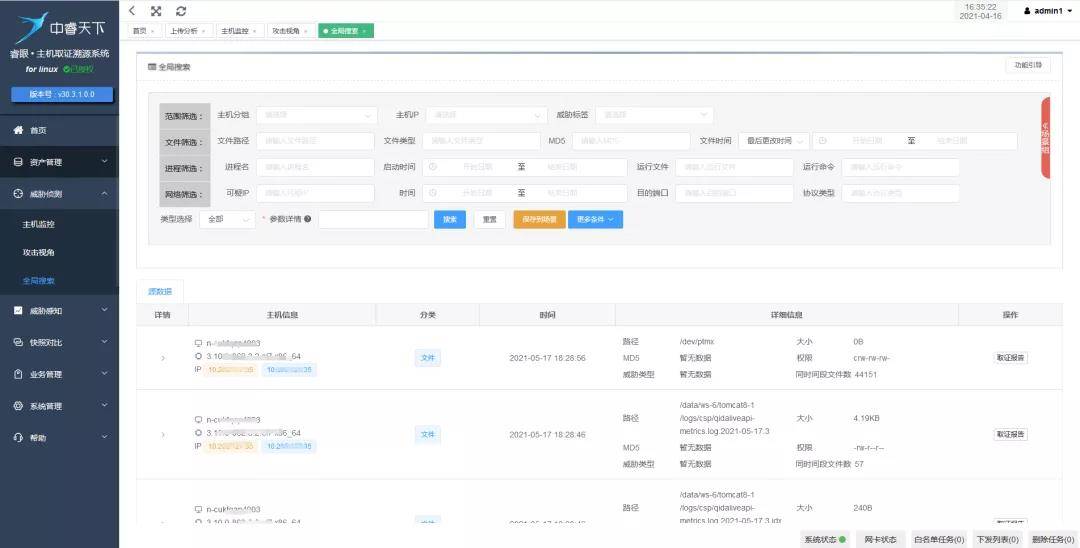Screen dimensions: 1080x548
Task: Click the 帮助 headset icon
Action: (18, 437)
